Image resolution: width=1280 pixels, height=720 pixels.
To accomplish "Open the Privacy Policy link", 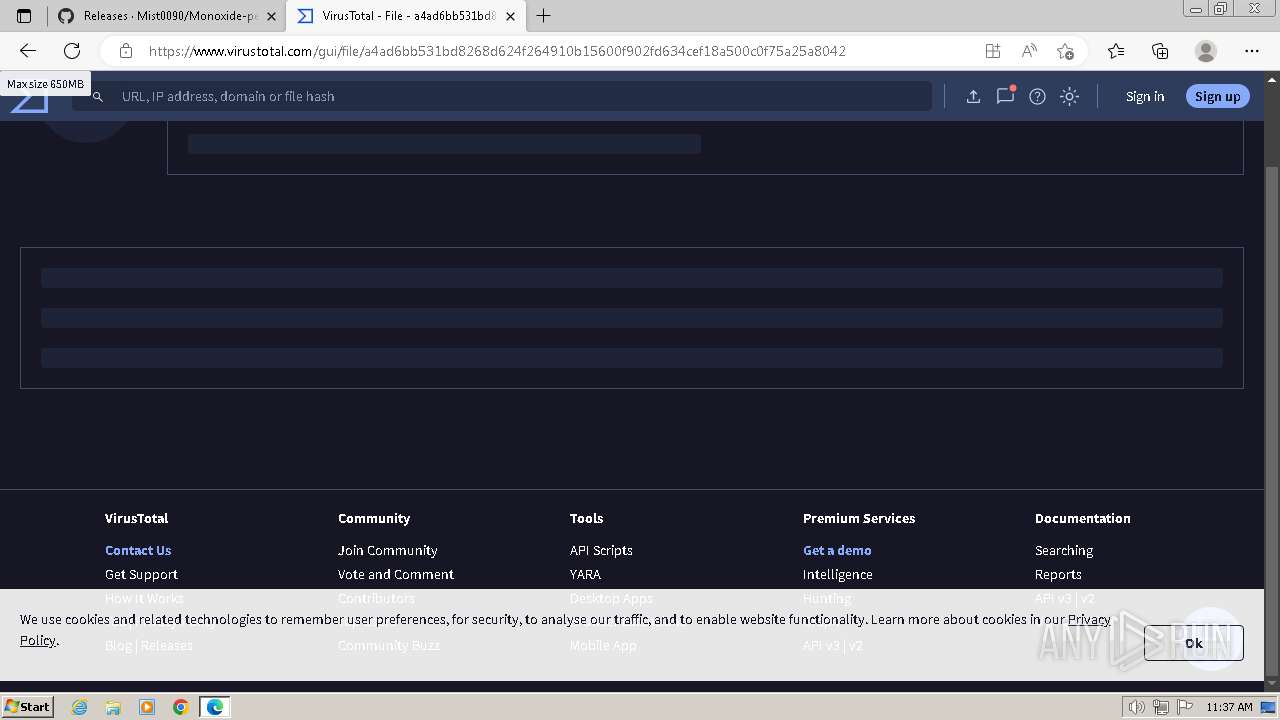I will pyautogui.click(x=1089, y=619).
